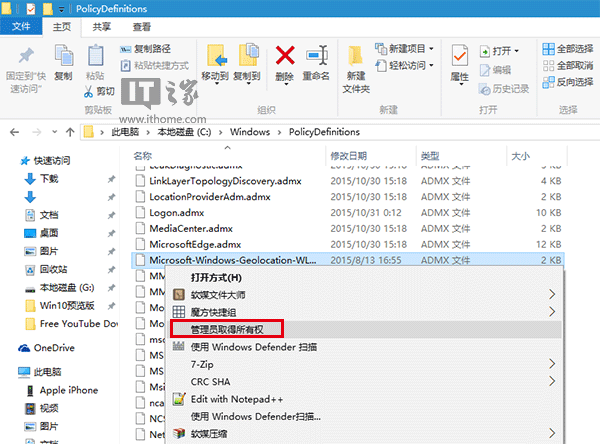Choose 管理员取得所有权 in the context menu
The width and height of the screenshot is (600, 444).
tap(227, 328)
